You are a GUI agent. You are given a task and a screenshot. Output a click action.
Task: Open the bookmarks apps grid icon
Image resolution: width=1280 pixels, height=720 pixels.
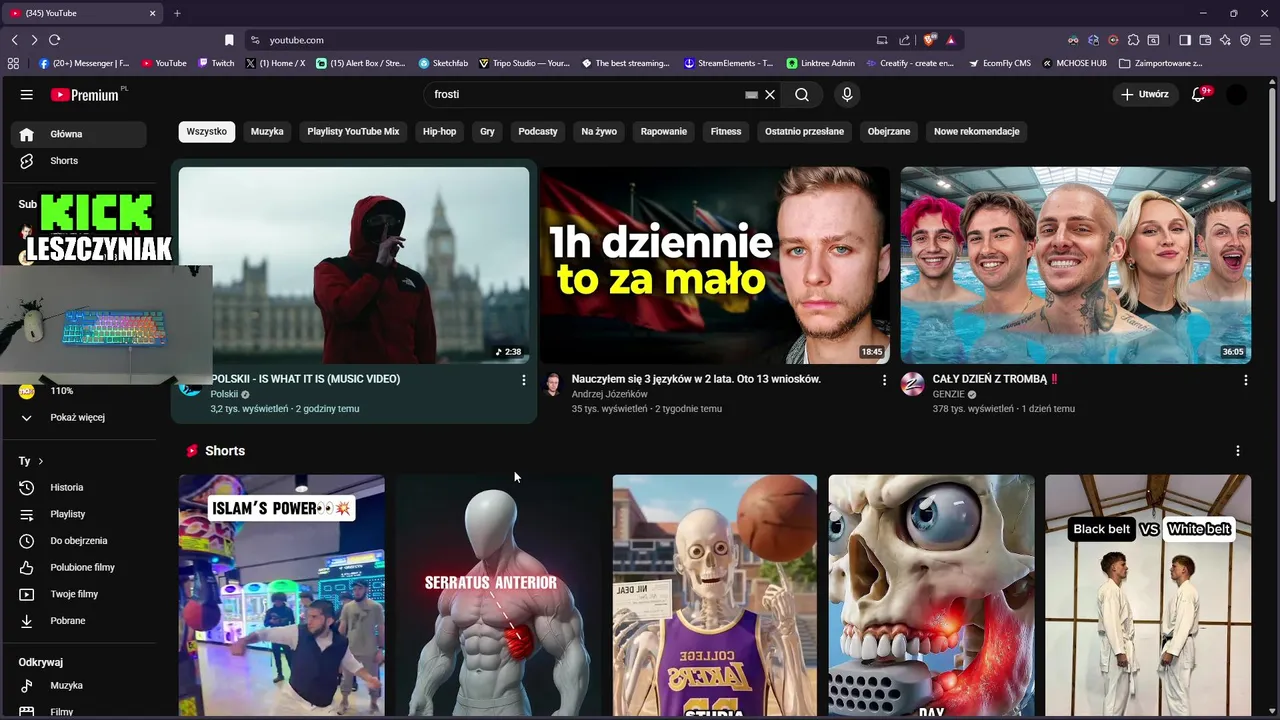pos(13,63)
